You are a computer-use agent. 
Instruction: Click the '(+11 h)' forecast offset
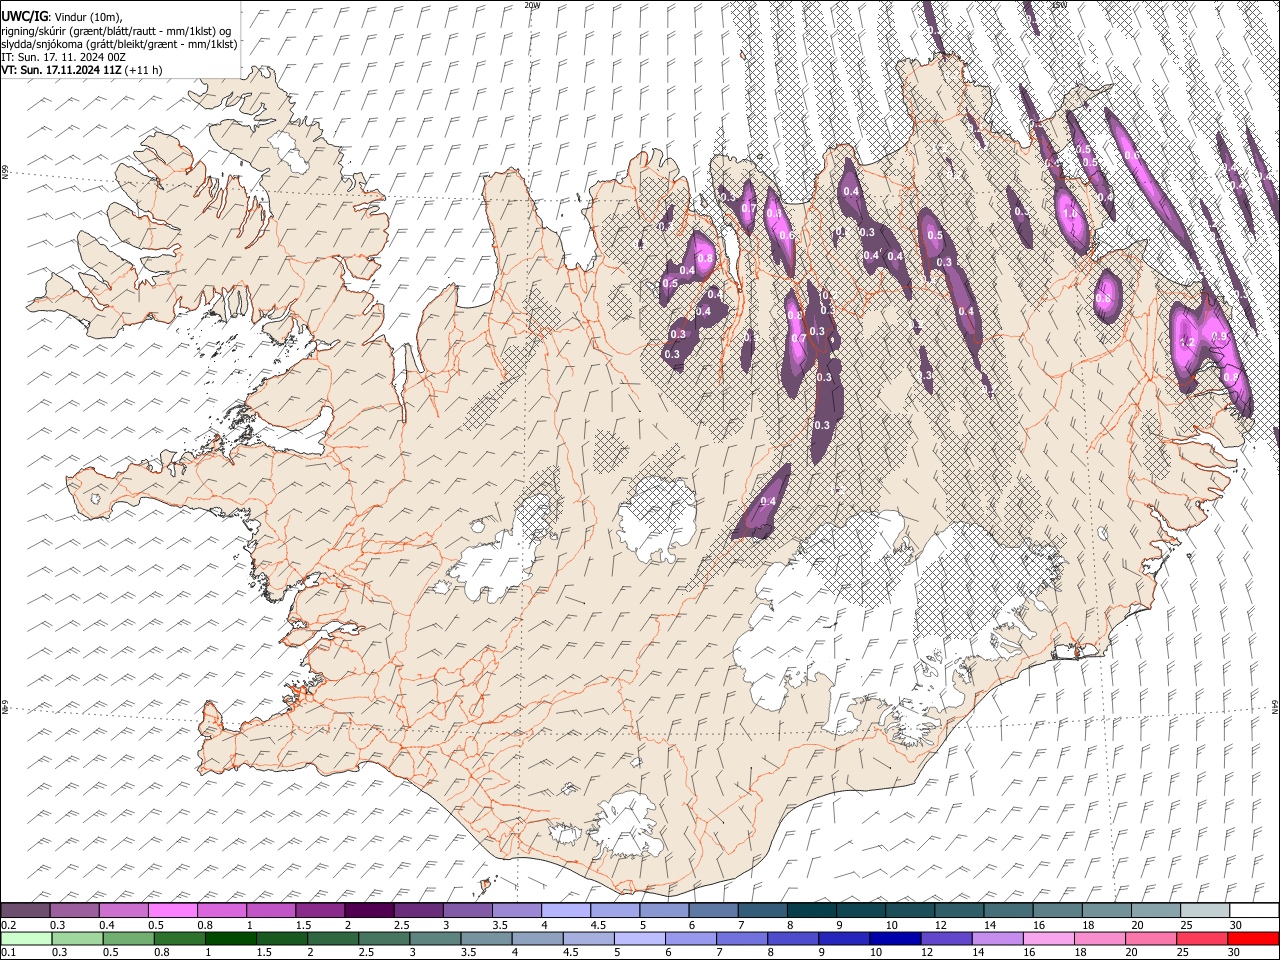click(145, 70)
